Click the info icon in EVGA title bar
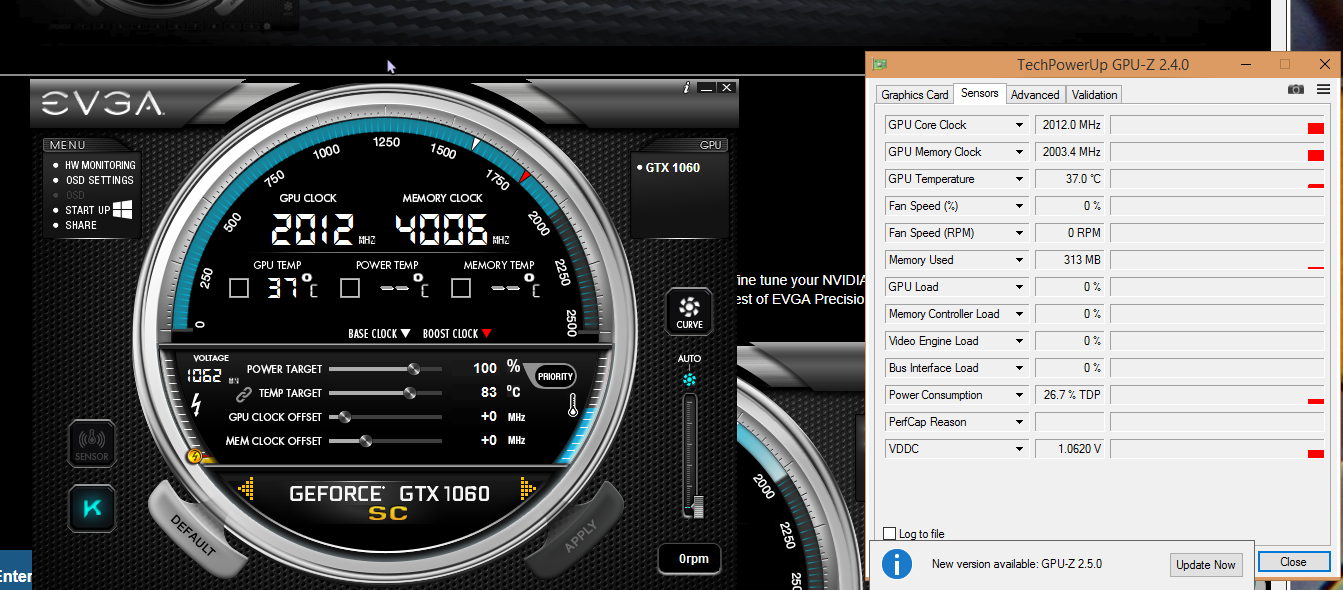This screenshot has height=590, width=1343. (x=686, y=88)
